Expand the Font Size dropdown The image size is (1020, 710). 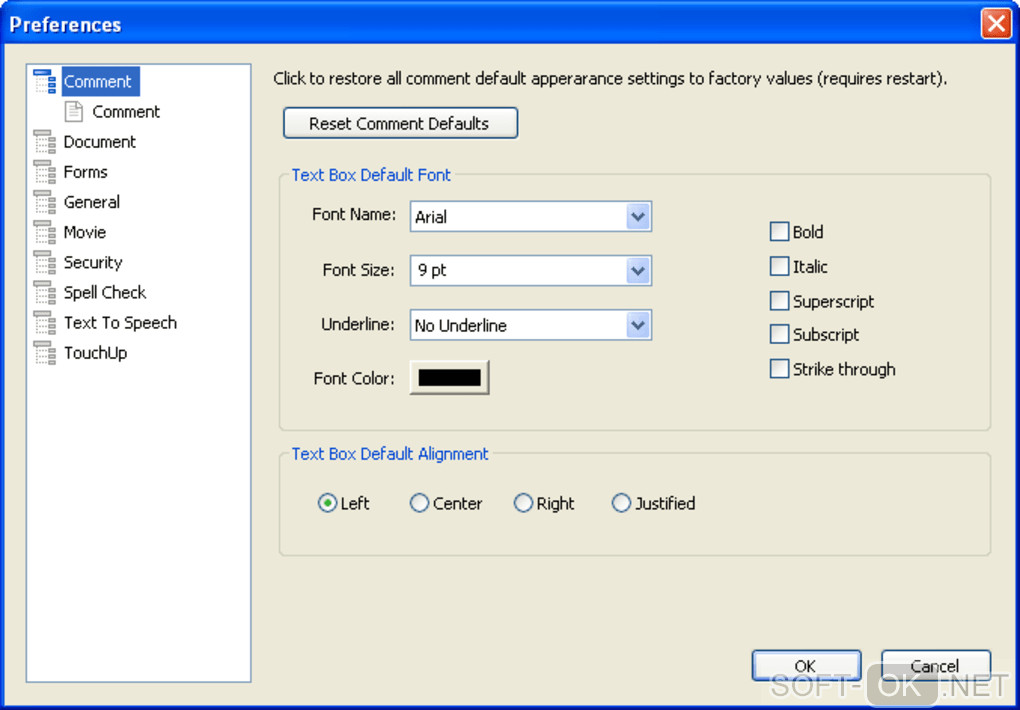[x=638, y=270]
